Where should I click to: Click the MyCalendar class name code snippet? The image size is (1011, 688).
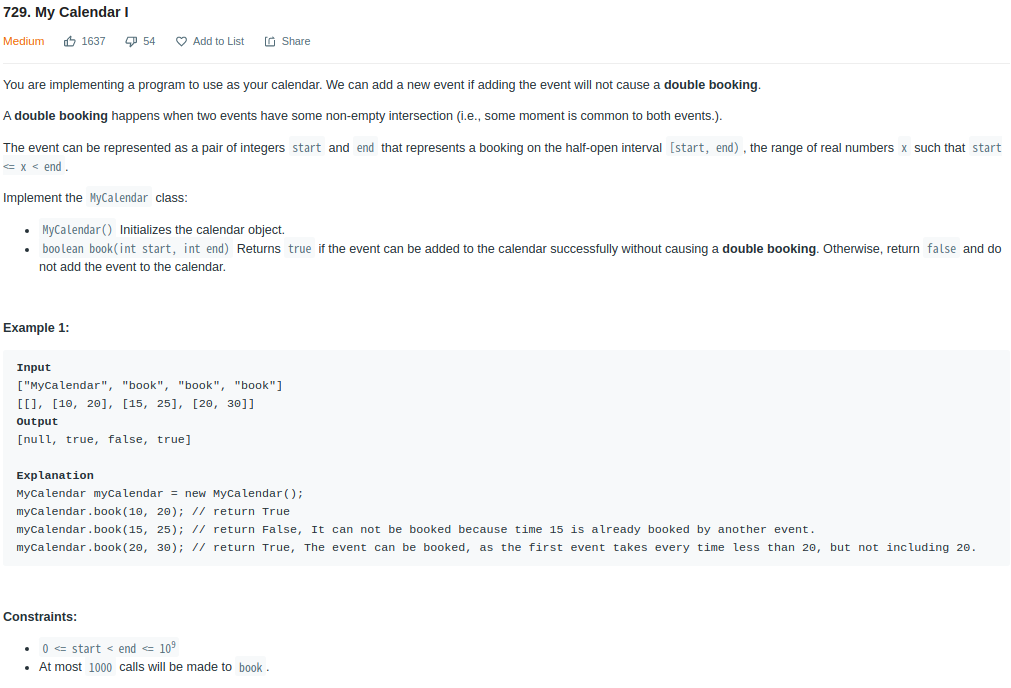coord(119,198)
